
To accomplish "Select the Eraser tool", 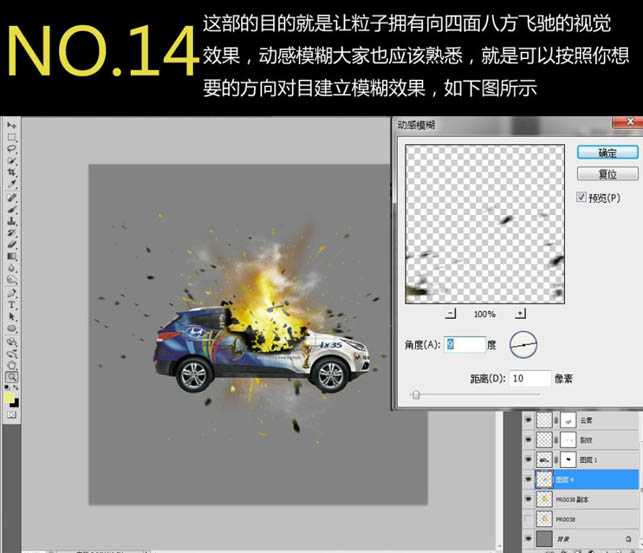I will tap(11, 245).
